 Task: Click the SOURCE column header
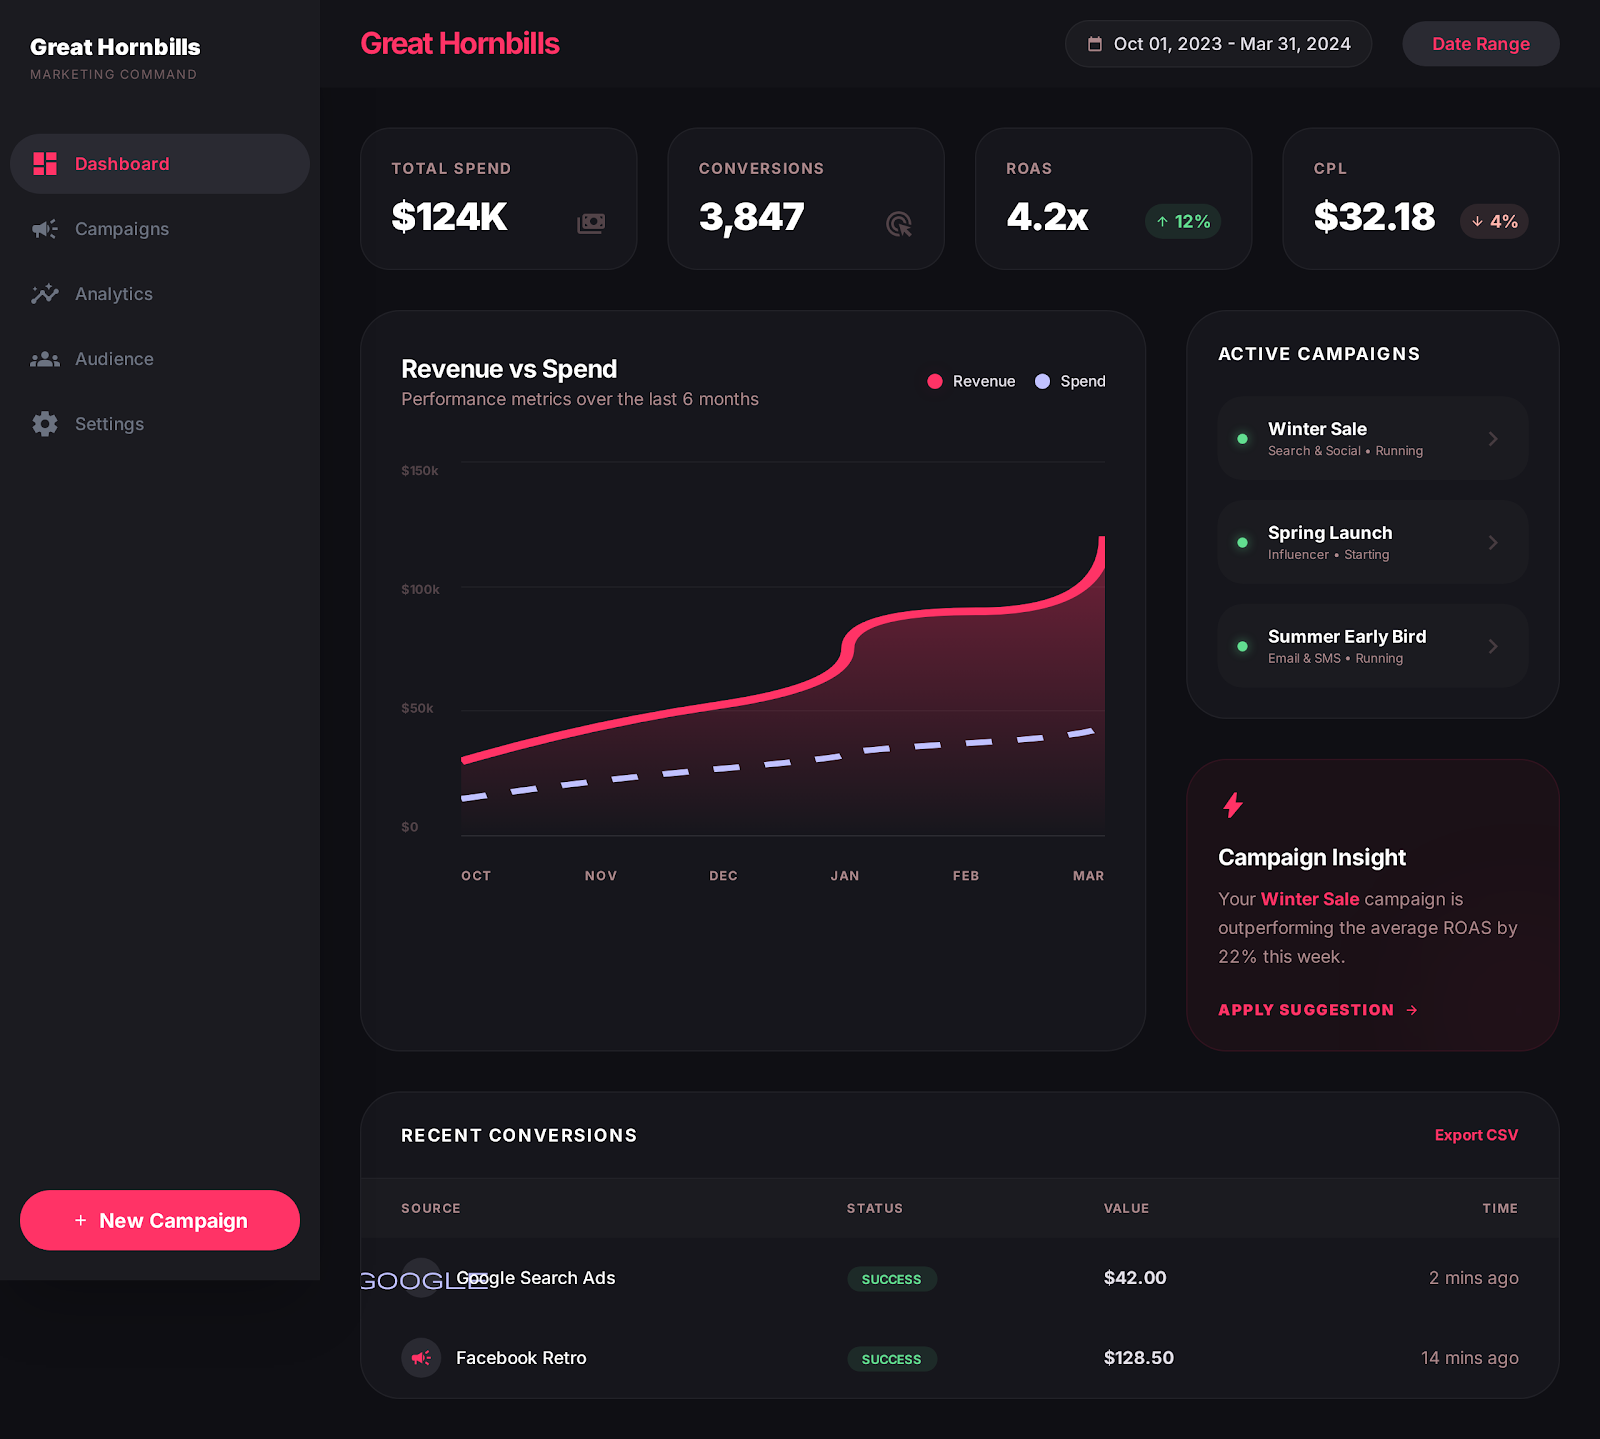click(x=431, y=1208)
